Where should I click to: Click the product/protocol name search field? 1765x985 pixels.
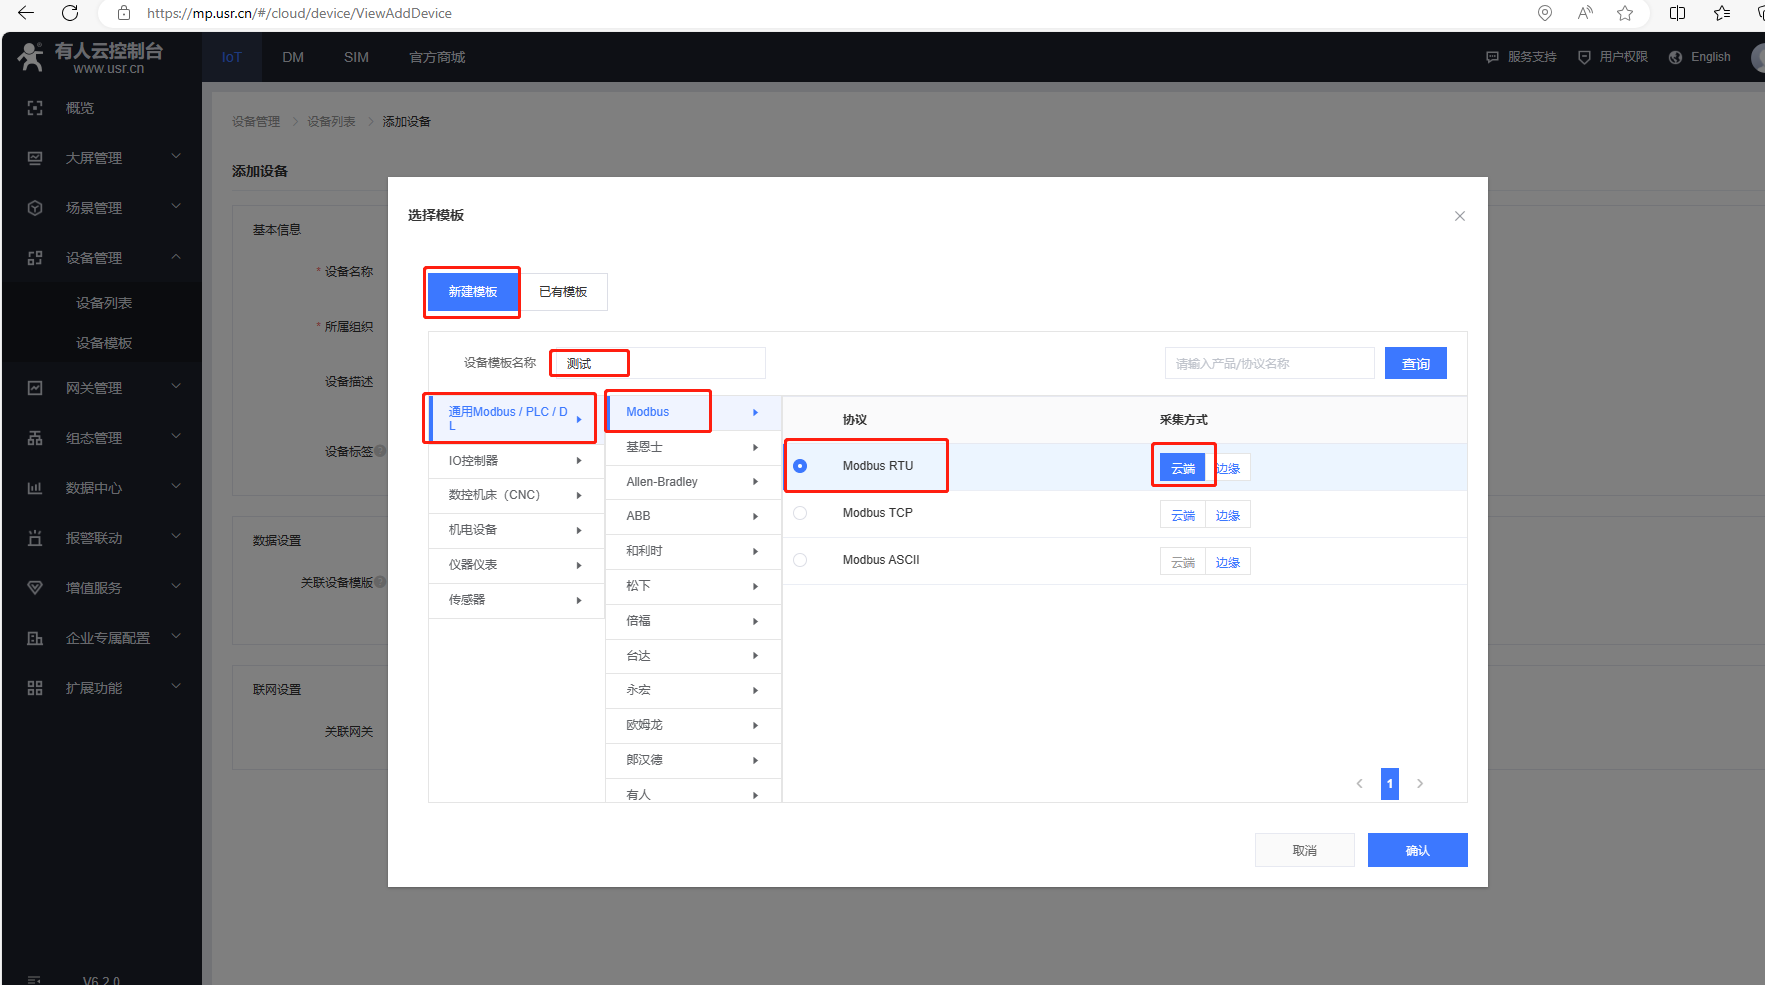click(x=1269, y=364)
